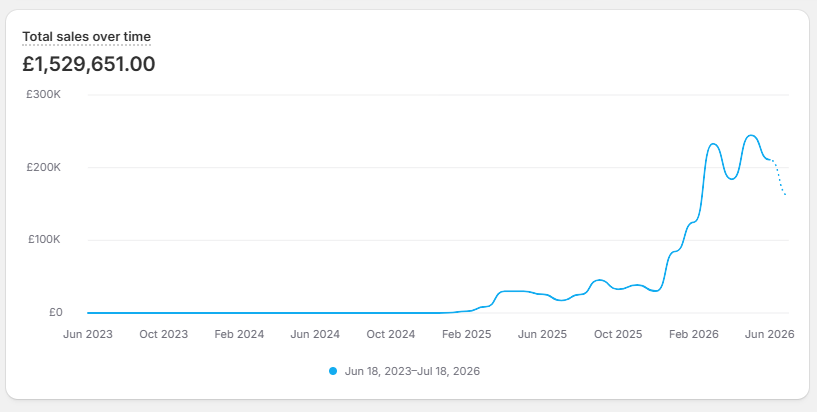Click the £1,529,651.00 total sales figure
Screen dimensions: 817x412
click(x=89, y=64)
